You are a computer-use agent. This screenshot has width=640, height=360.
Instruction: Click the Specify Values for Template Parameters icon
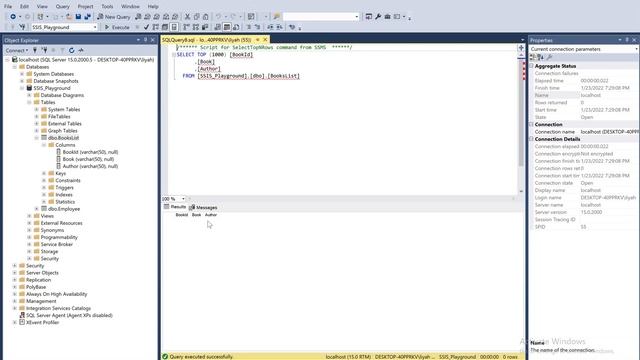[292, 27]
